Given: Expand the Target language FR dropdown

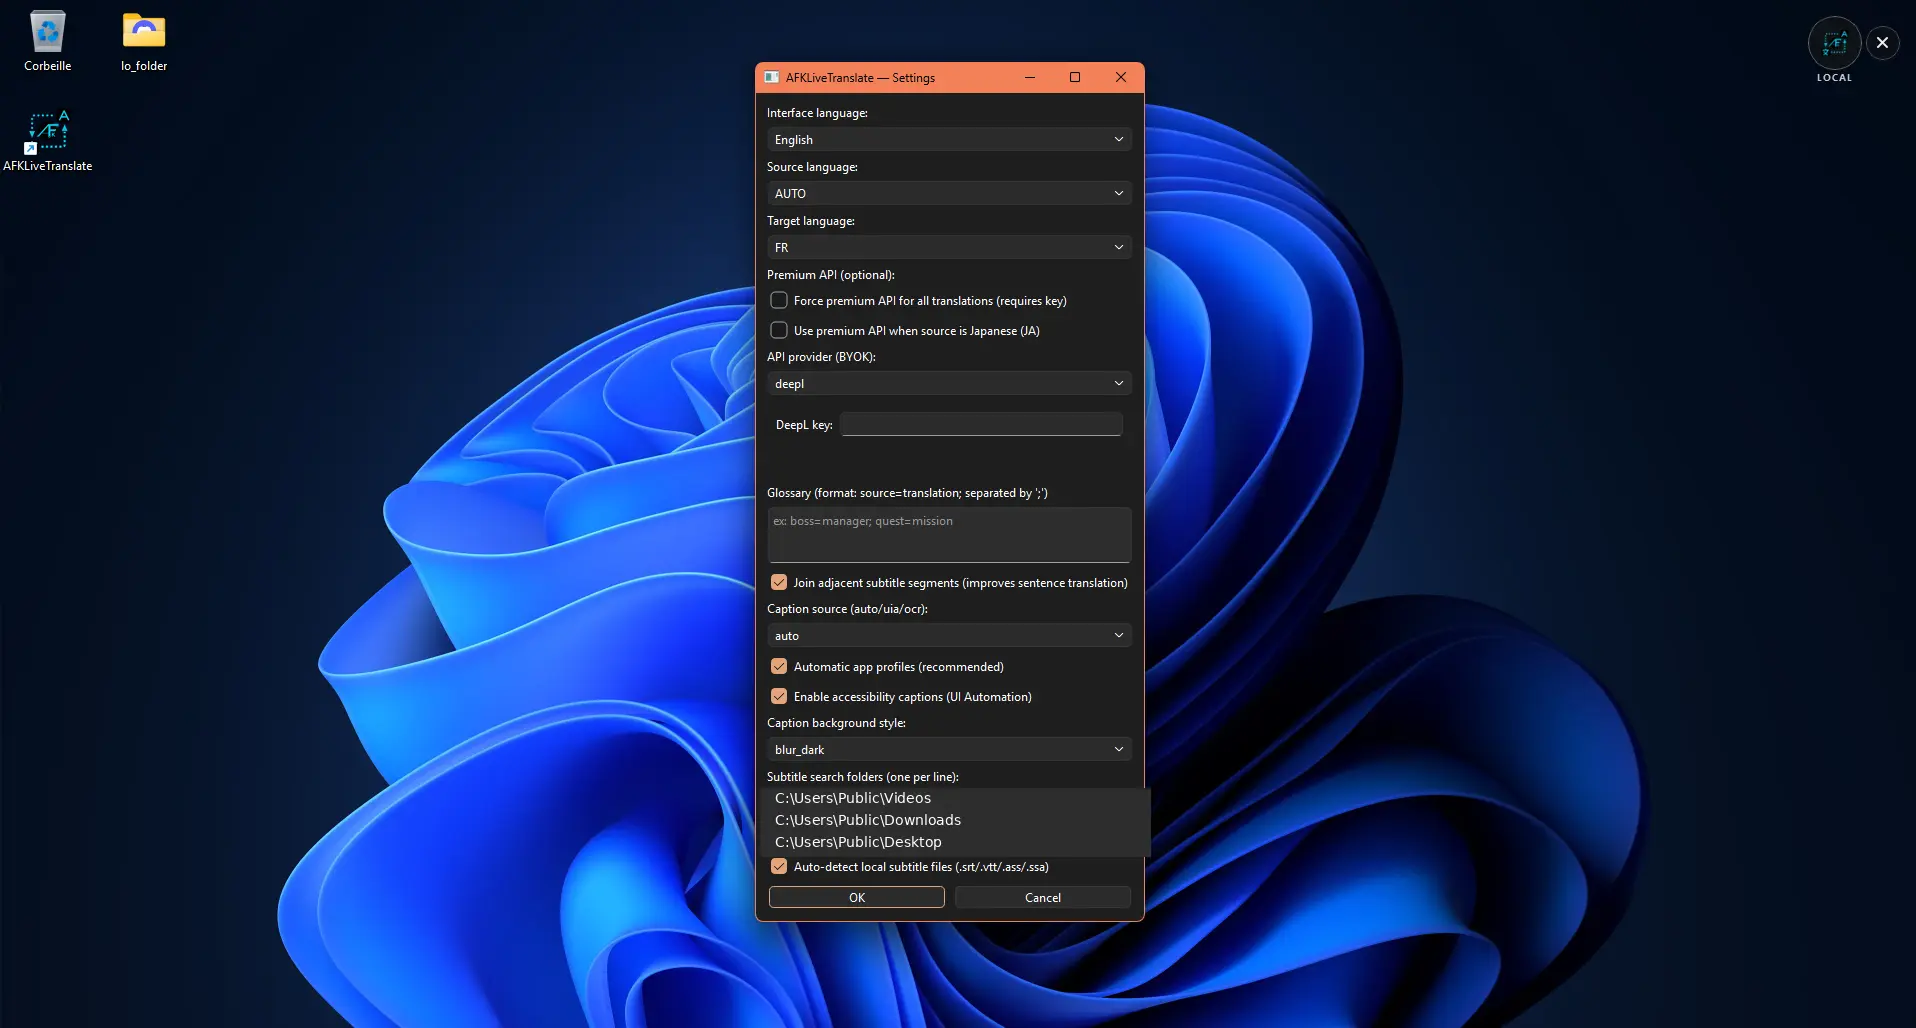Looking at the screenshot, I should pos(949,247).
